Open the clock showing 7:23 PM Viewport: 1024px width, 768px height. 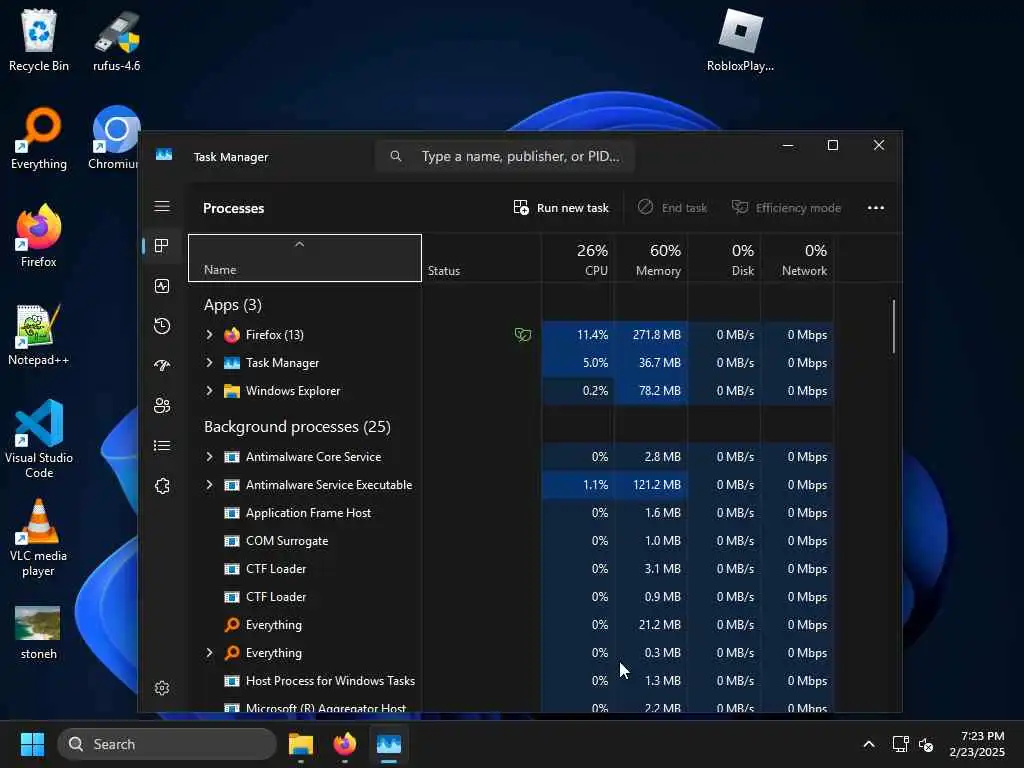coord(977,744)
